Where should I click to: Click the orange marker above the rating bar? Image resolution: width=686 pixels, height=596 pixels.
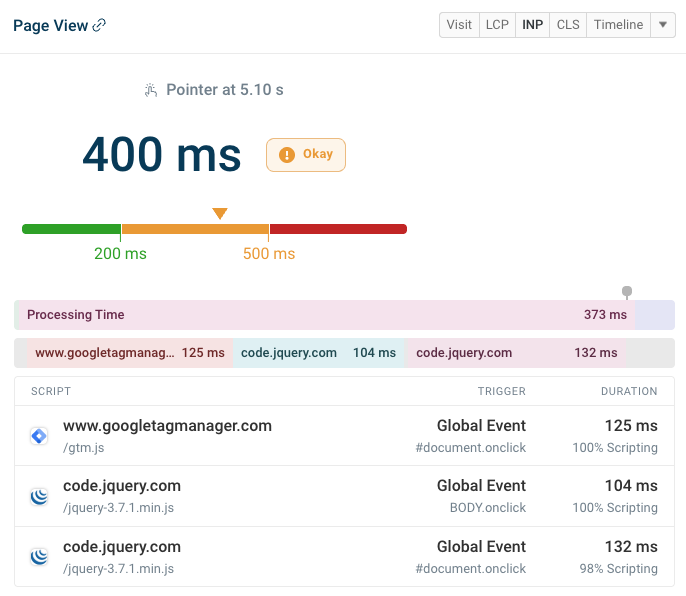[x=220, y=213]
